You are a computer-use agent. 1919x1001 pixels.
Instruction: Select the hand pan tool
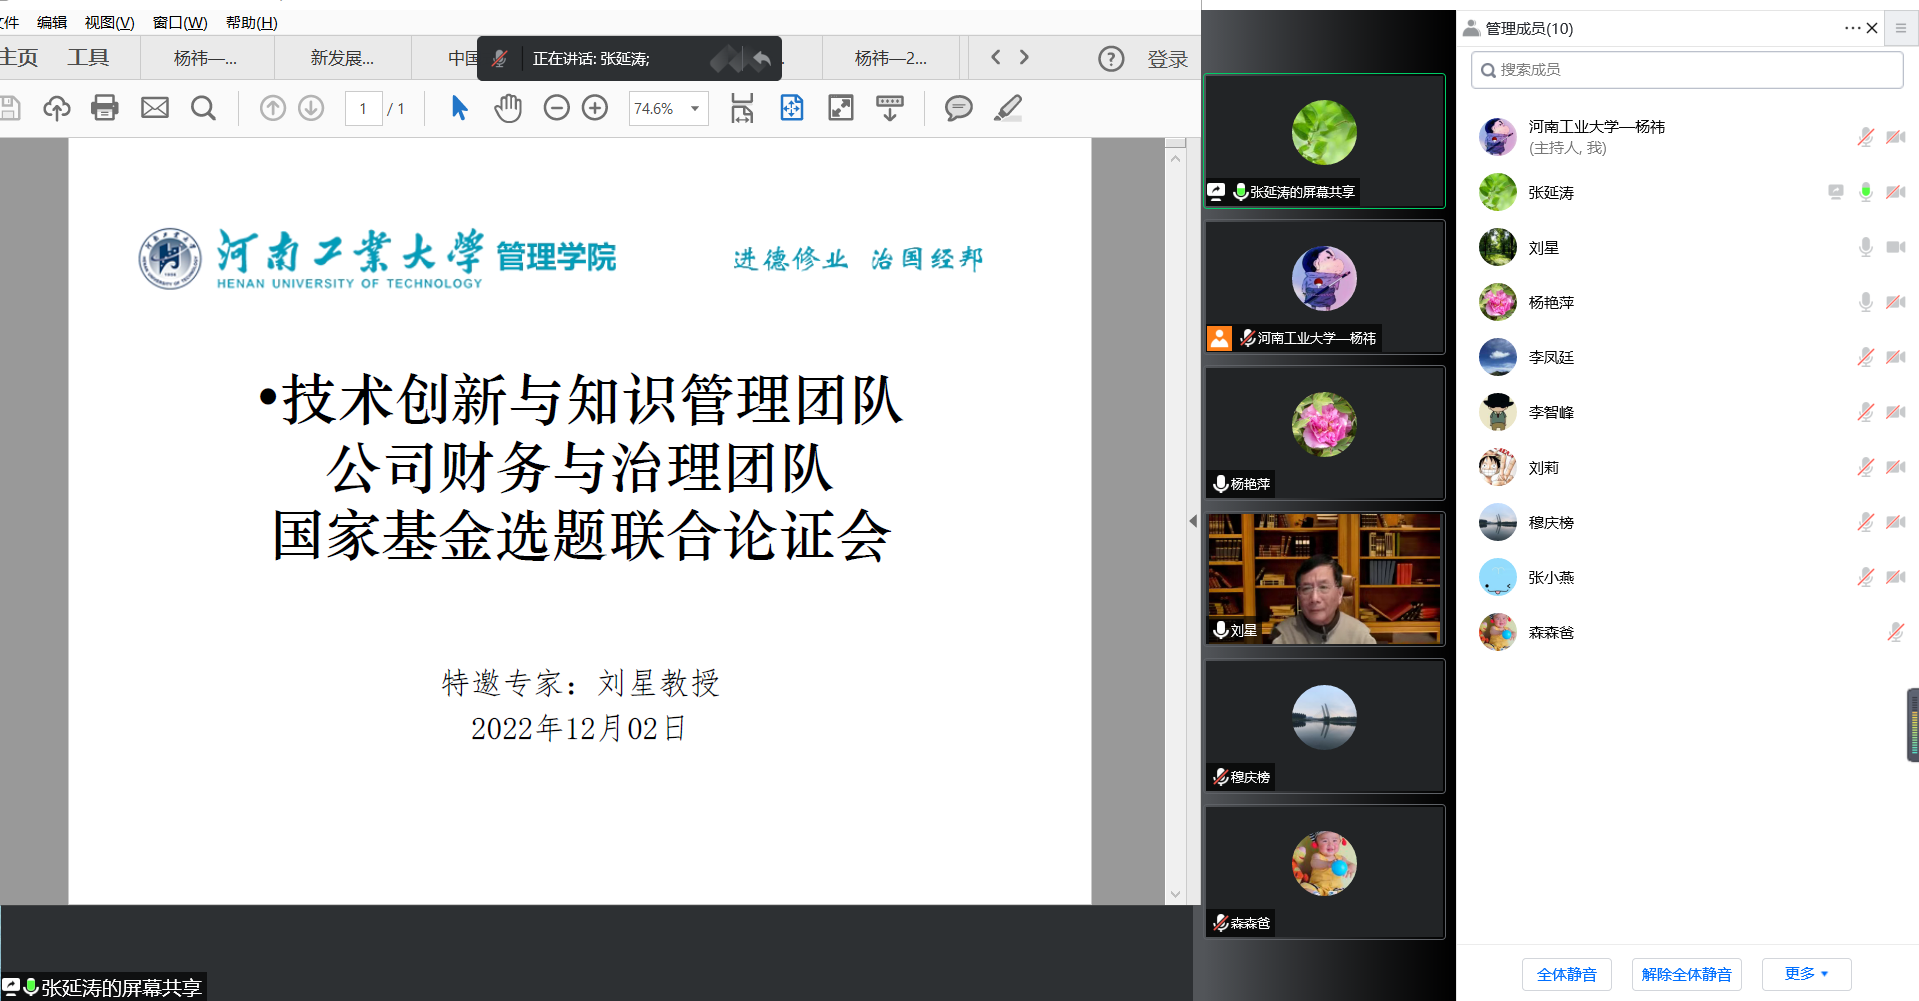click(x=508, y=108)
